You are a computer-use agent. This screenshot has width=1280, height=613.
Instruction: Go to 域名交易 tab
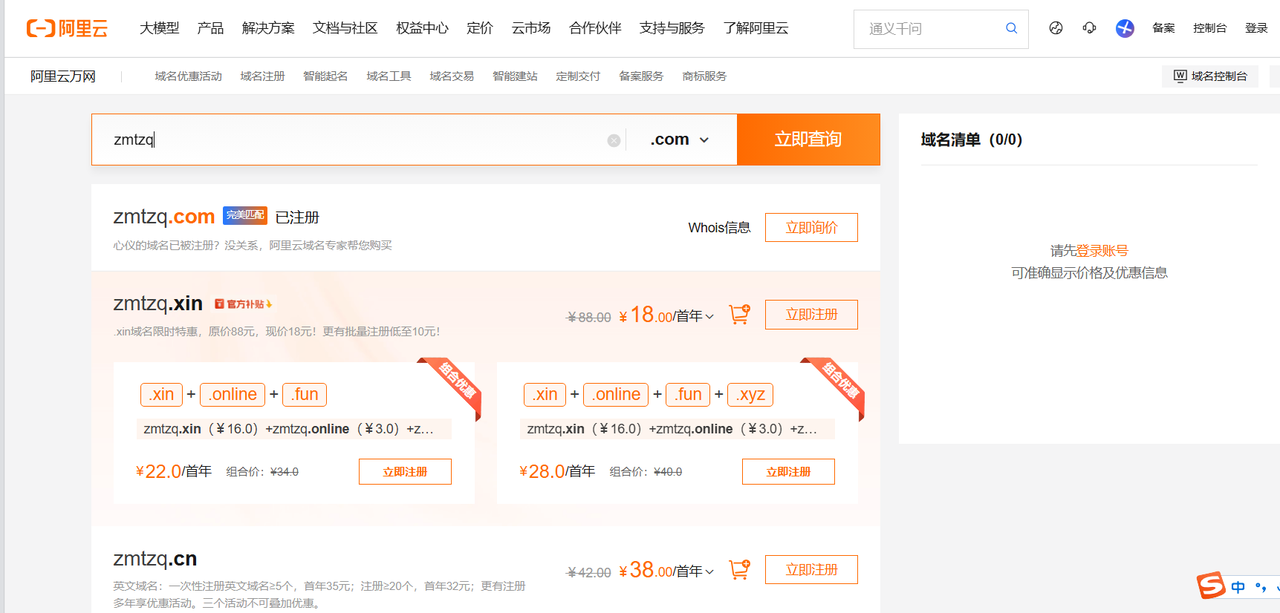[x=452, y=76]
